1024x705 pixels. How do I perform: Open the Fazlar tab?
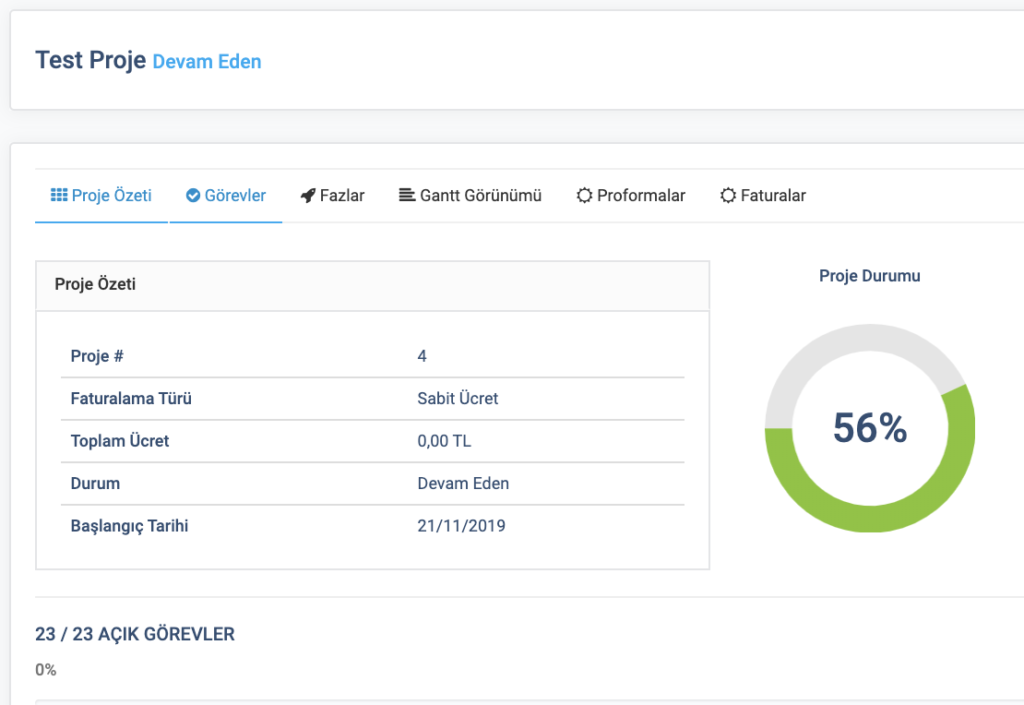pos(332,195)
